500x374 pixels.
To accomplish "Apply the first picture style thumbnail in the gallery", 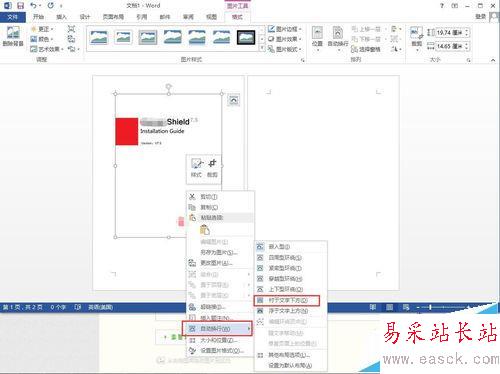I will pos(99,38).
